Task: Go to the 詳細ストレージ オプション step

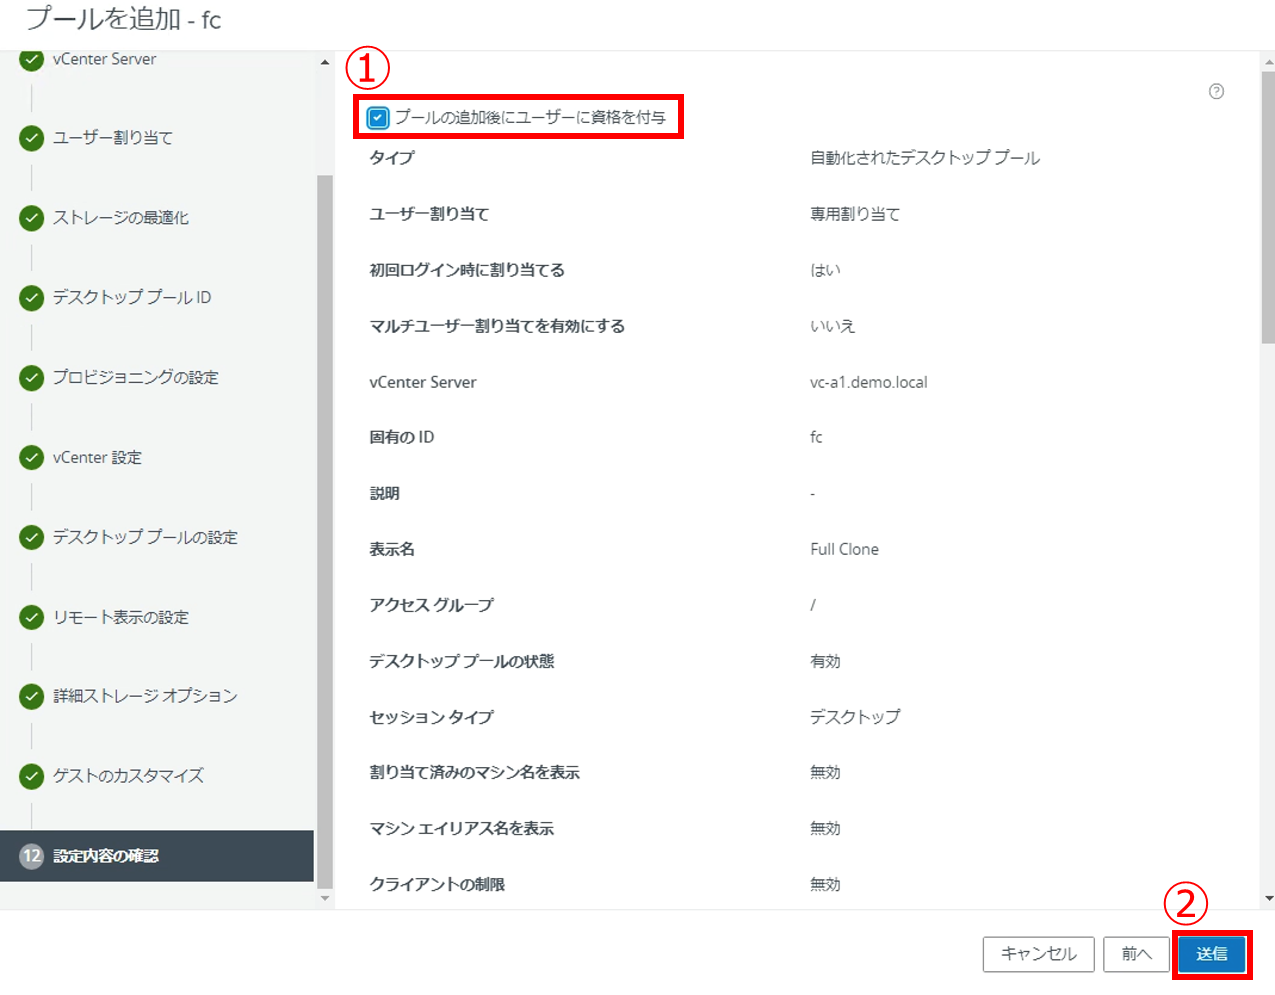Action: [145, 696]
